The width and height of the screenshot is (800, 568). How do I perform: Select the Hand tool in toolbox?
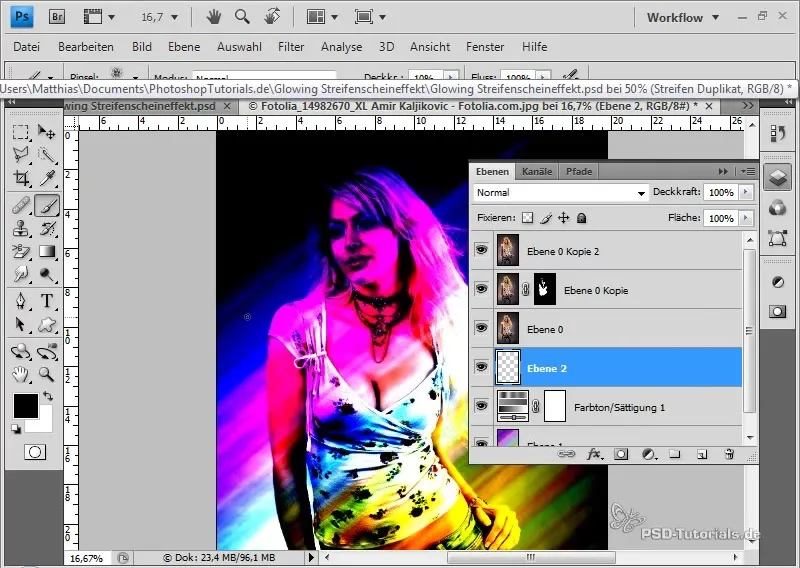click(x=20, y=375)
